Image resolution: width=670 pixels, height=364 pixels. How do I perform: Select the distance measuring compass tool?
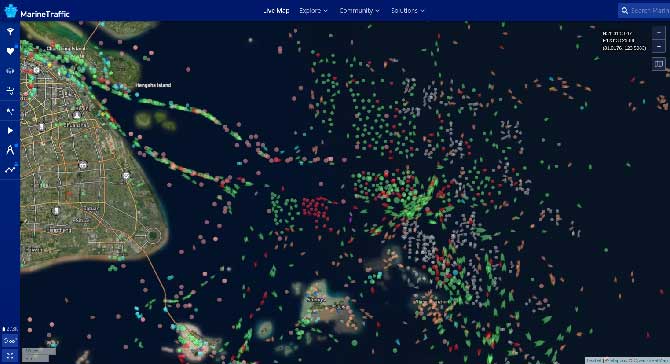[10, 150]
